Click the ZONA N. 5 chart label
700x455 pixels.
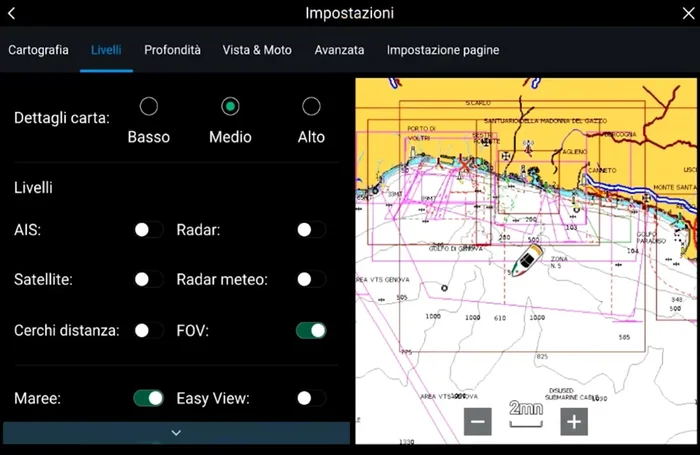click(558, 262)
